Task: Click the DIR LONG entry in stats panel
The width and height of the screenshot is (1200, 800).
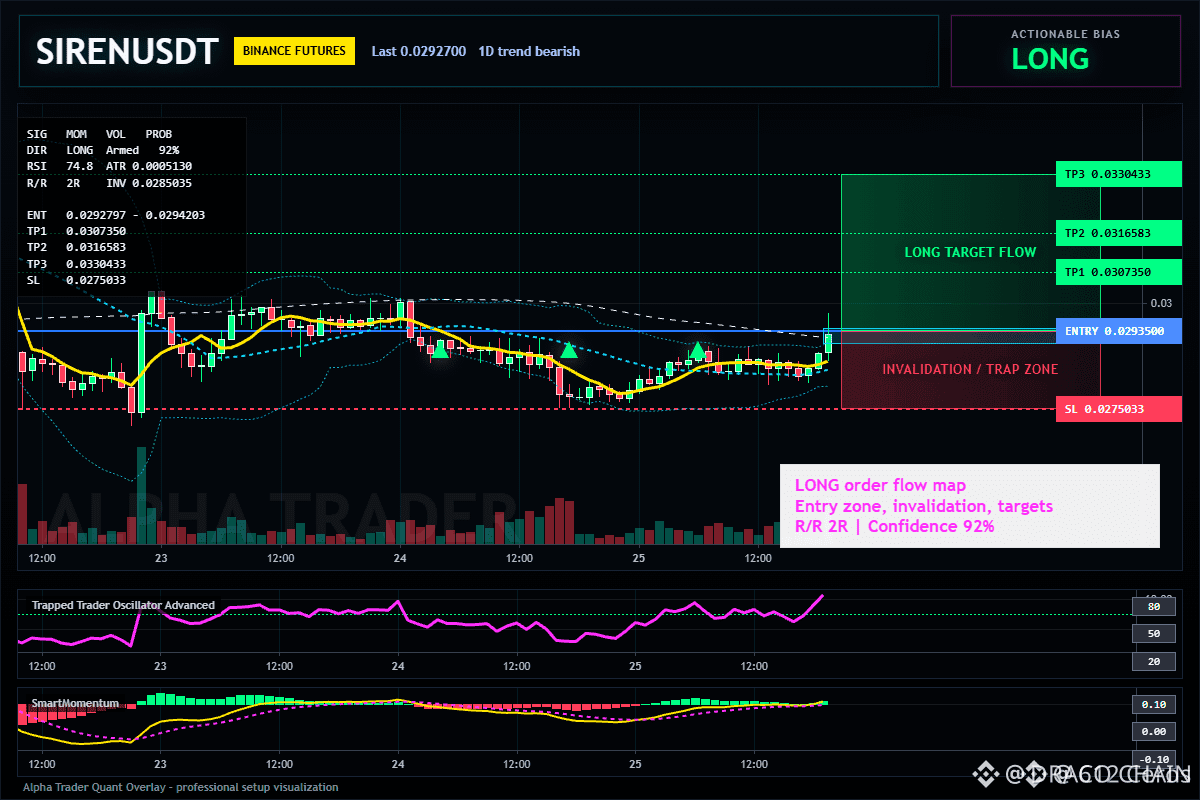Action: pyautogui.click(x=60, y=150)
